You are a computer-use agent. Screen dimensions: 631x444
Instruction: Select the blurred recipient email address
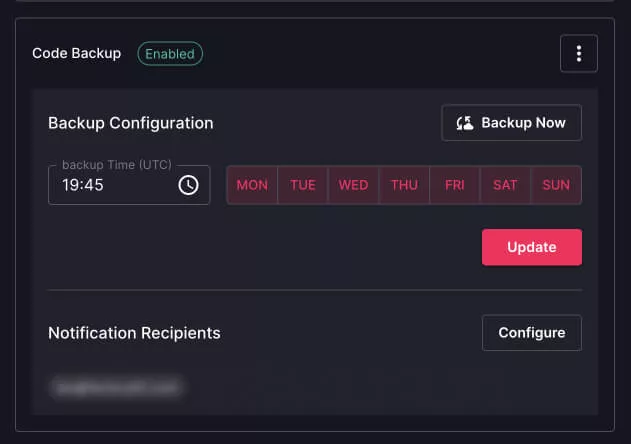tap(117, 384)
